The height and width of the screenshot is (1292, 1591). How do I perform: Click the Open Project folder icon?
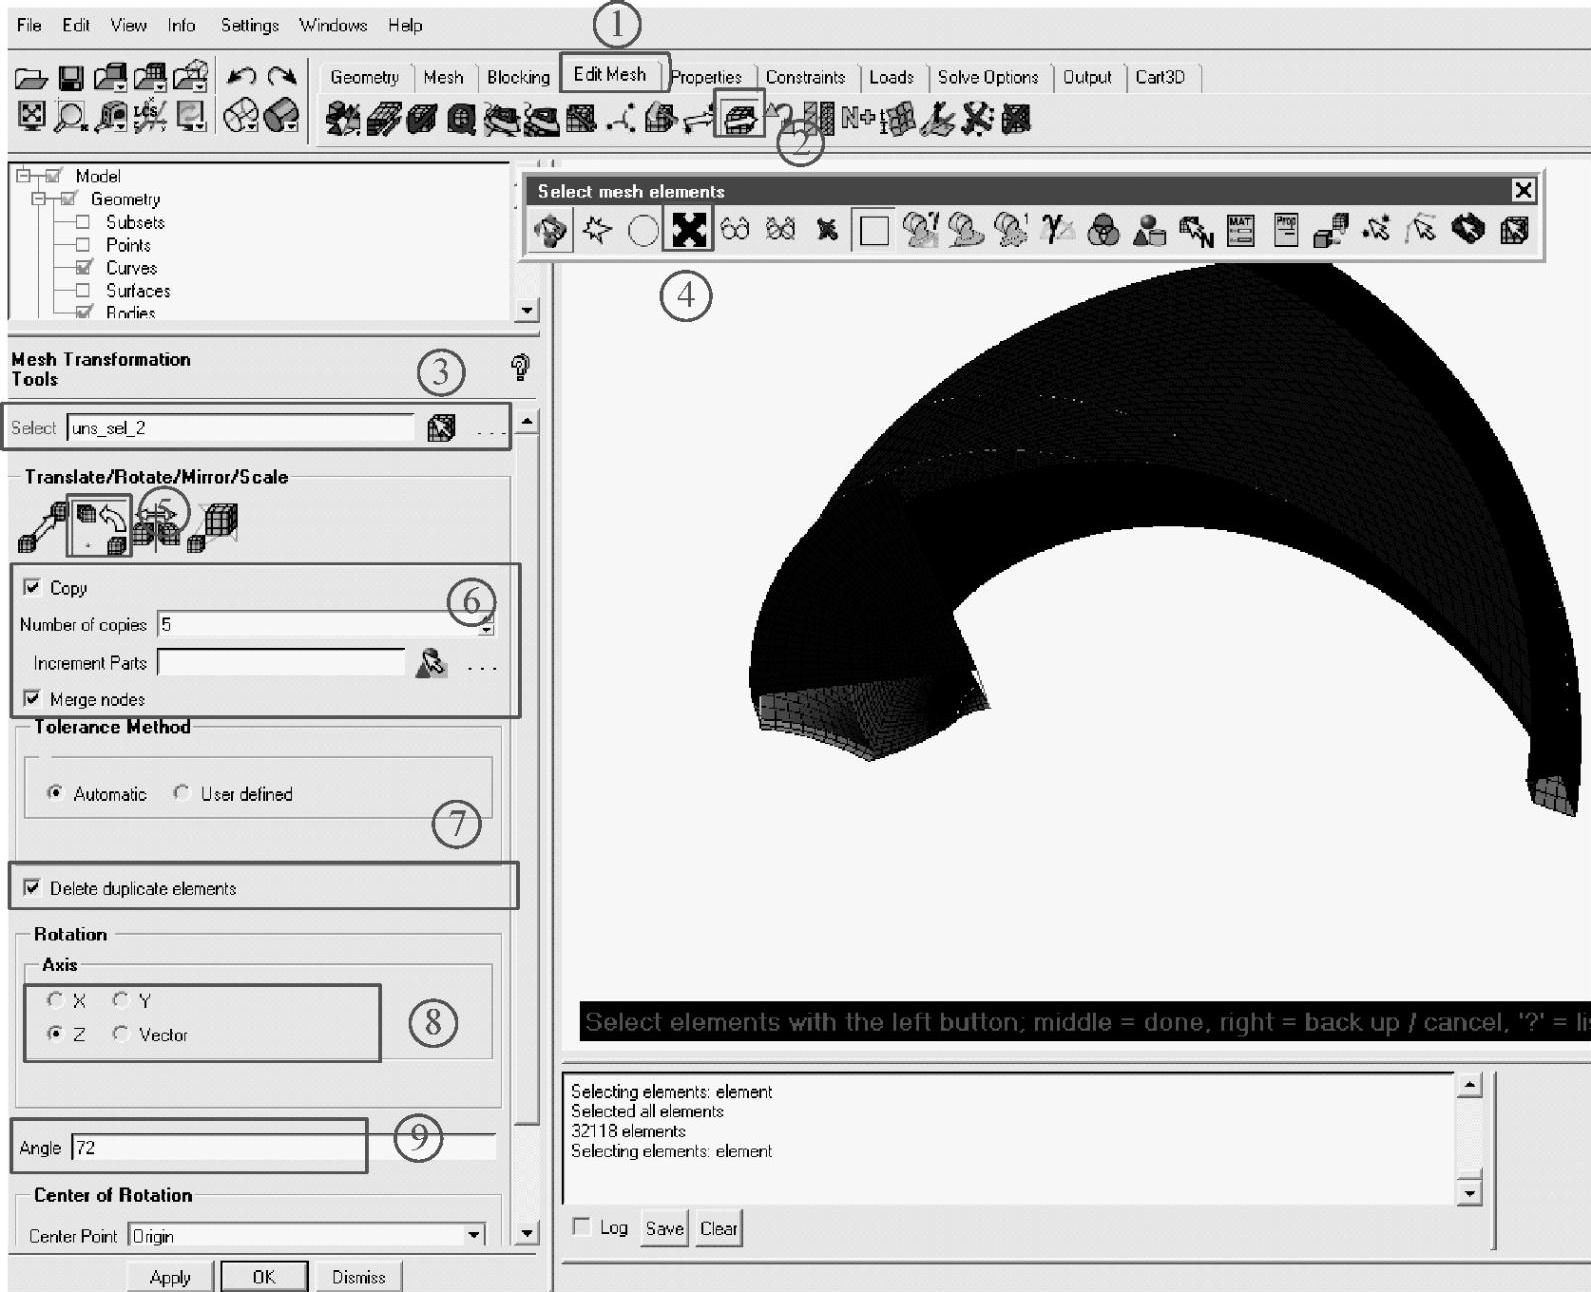click(31, 78)
